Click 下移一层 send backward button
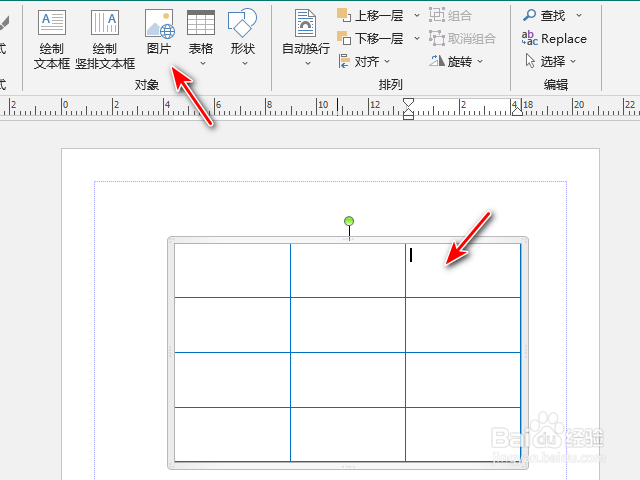 (x=370, y=38)
